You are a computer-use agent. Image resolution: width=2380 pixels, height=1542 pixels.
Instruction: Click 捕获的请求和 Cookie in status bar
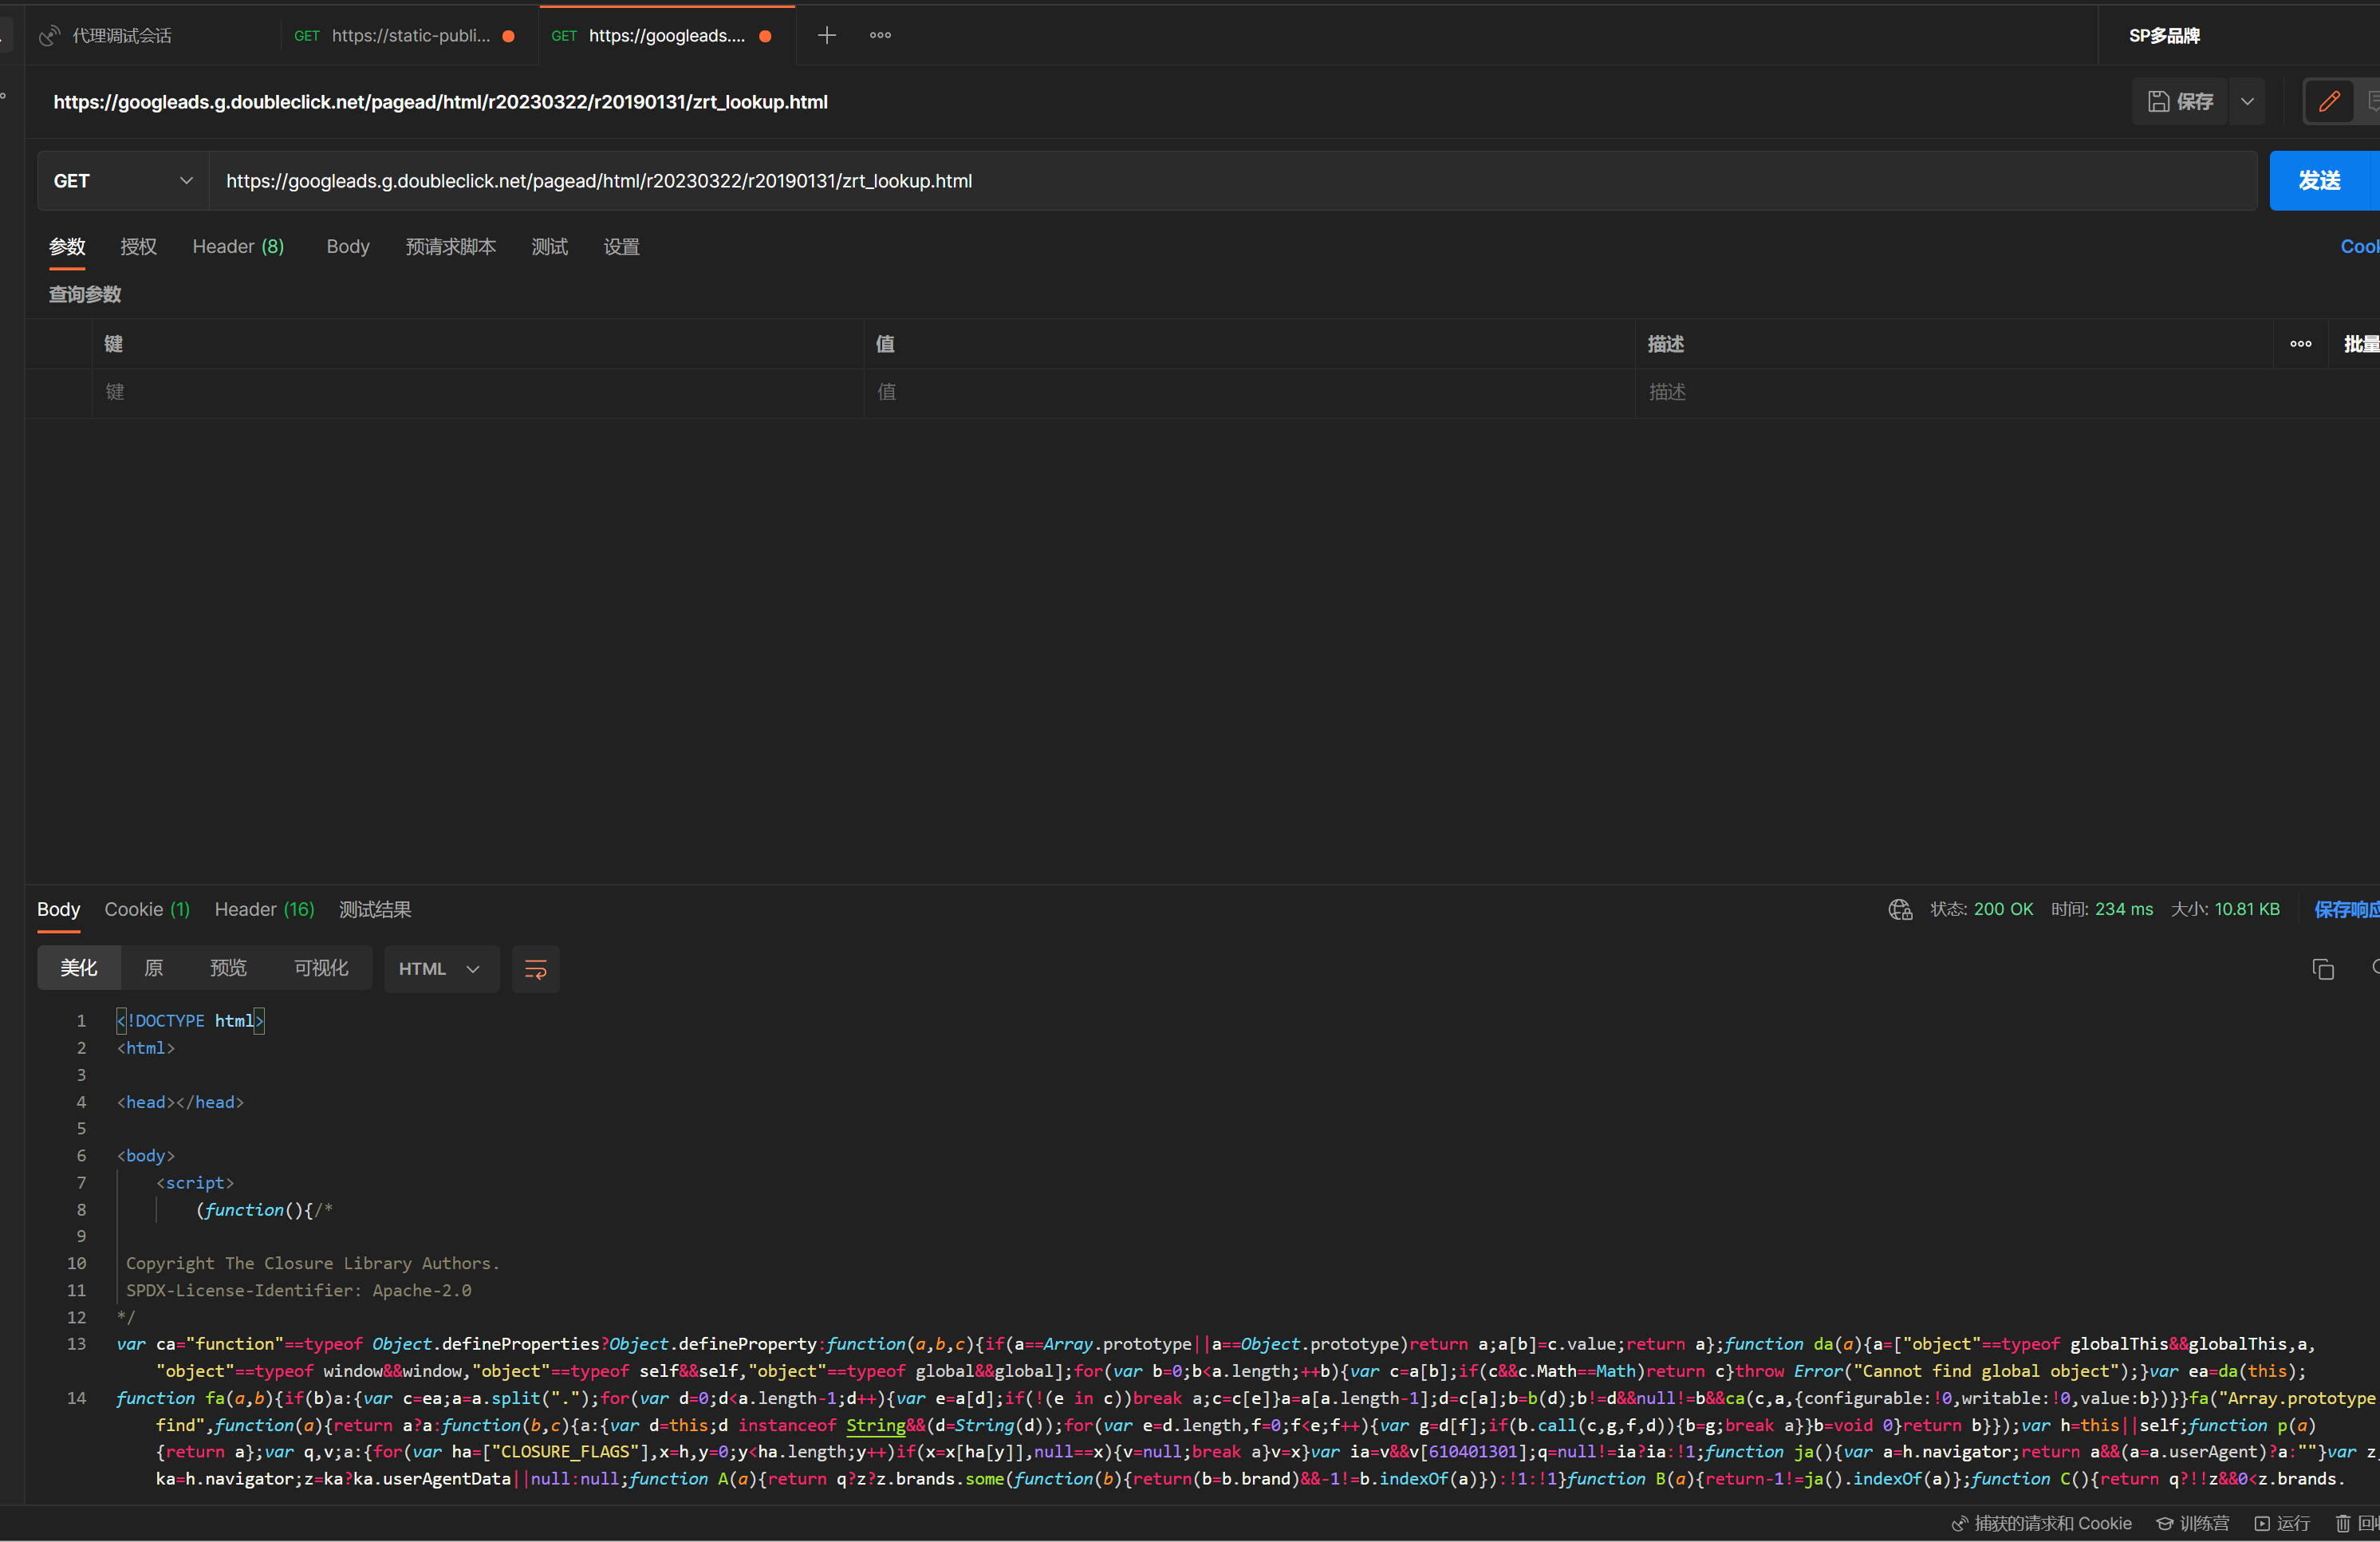(x=2041, y=1524)
